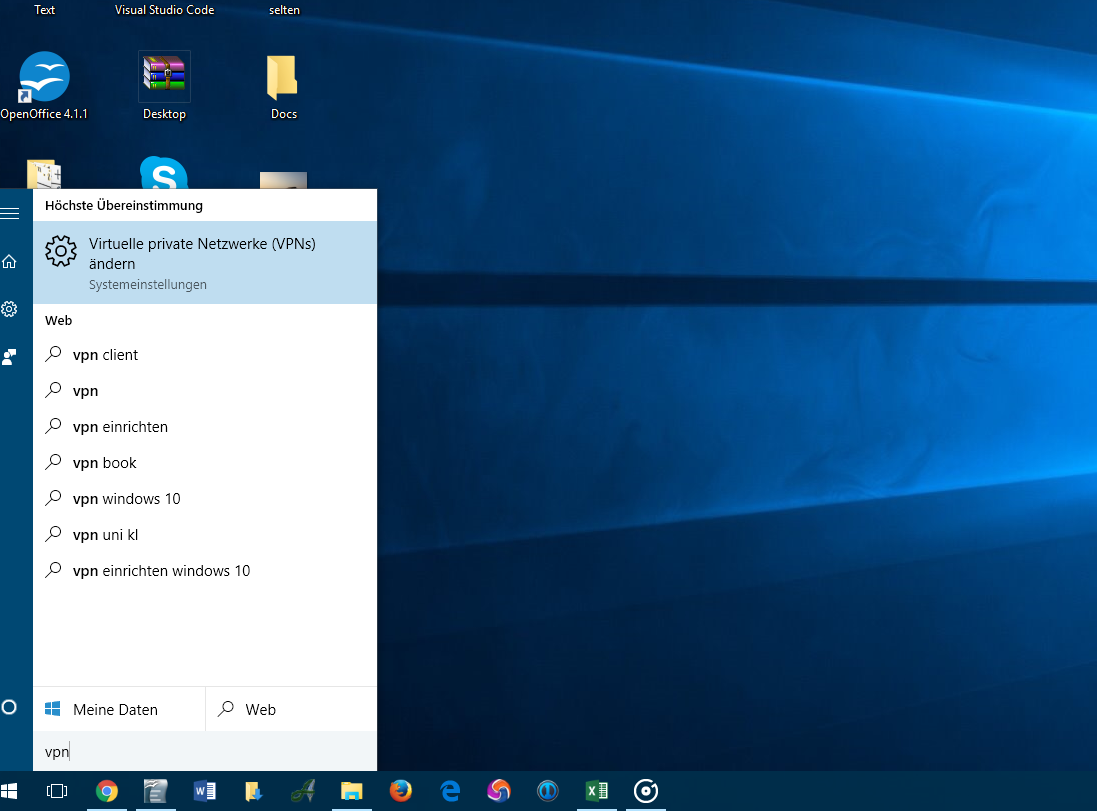Screen dimensions: 1097x811
Task: Choose the 'vpn einrichten' suggestion
Action: (205, 427)
